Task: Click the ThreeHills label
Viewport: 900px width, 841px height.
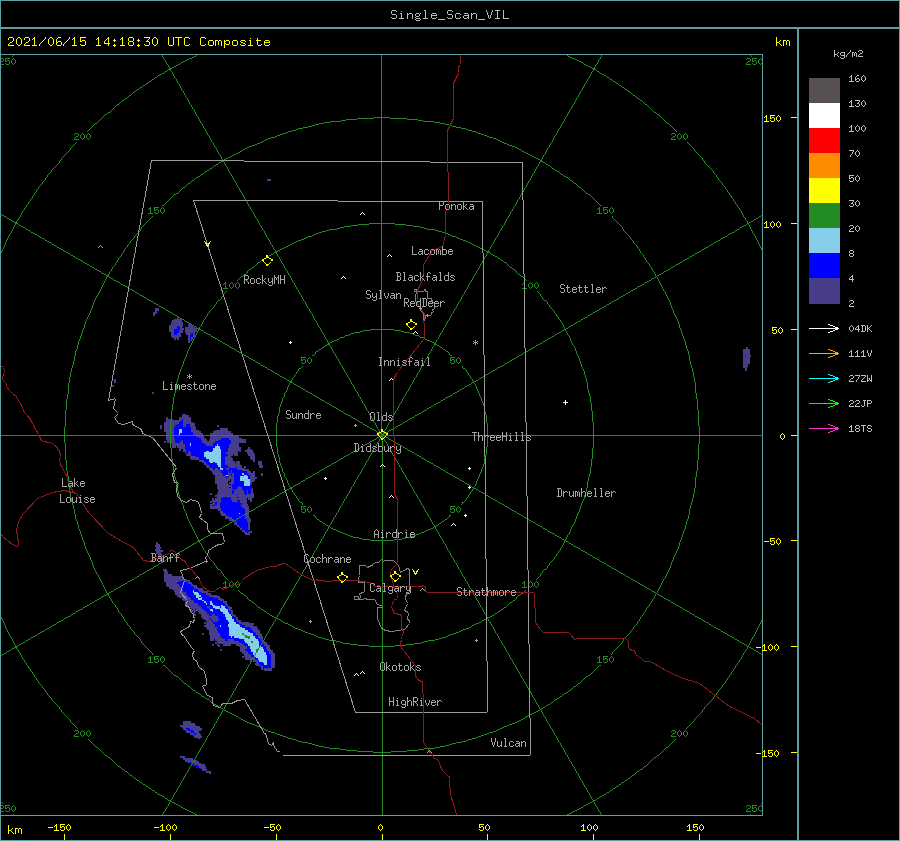Action: [x=501, y=437]
